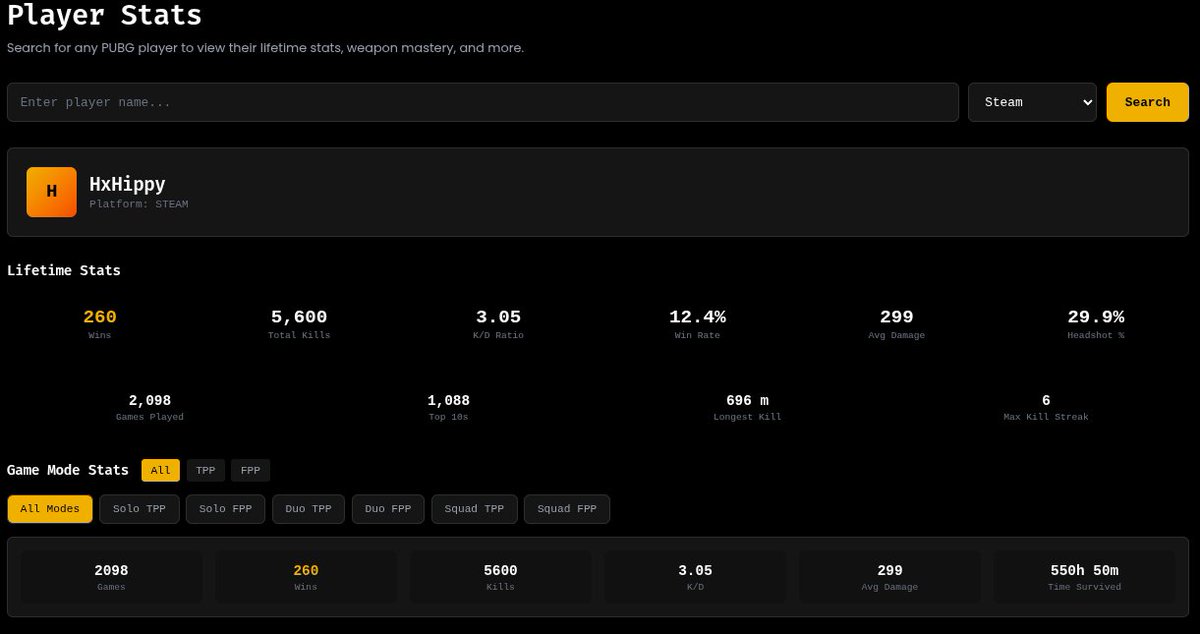Click the "Platform: STEAM" label
The width and height of the screenshot is (1200, 634).
coord(139,204)
